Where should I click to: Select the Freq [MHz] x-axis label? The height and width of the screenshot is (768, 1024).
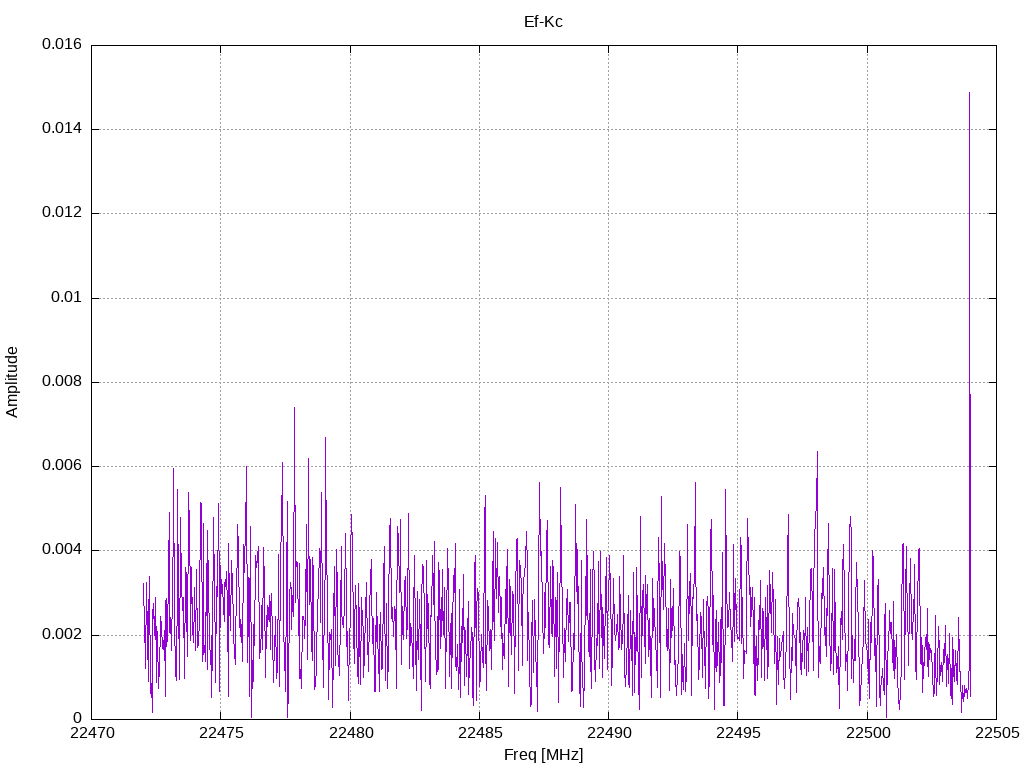[x=543, y=754]
